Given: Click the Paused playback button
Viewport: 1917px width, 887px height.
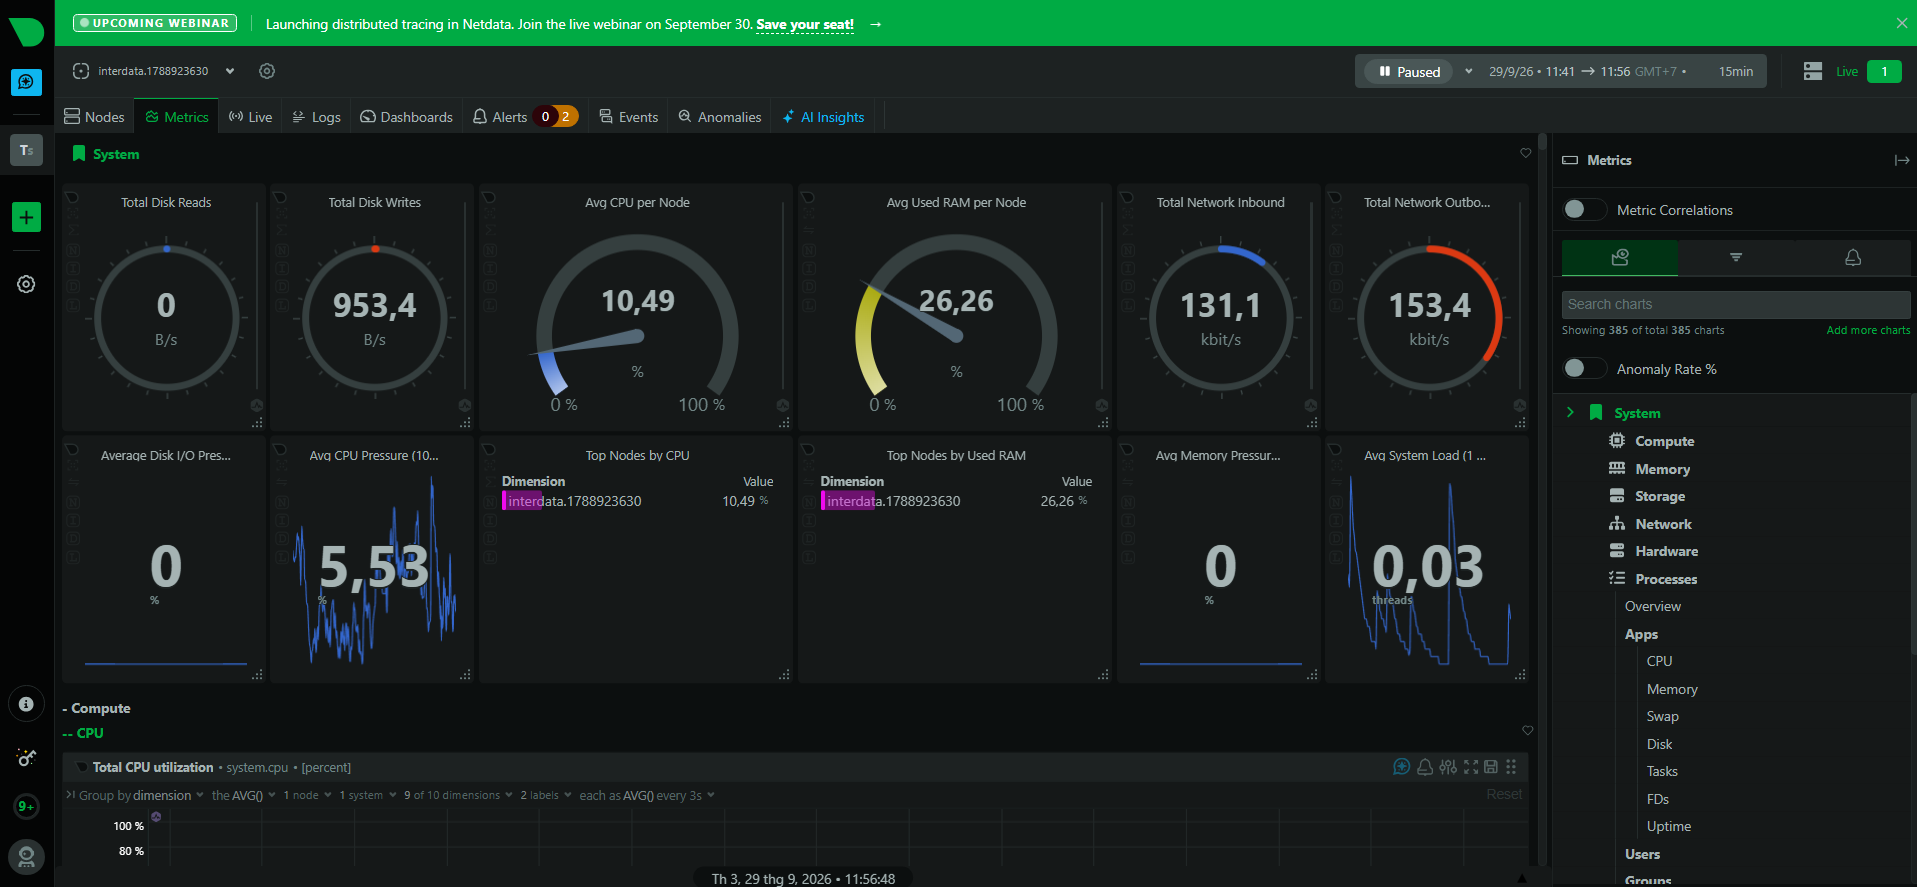Looking at the screenshot, I should pos(1409,72).
